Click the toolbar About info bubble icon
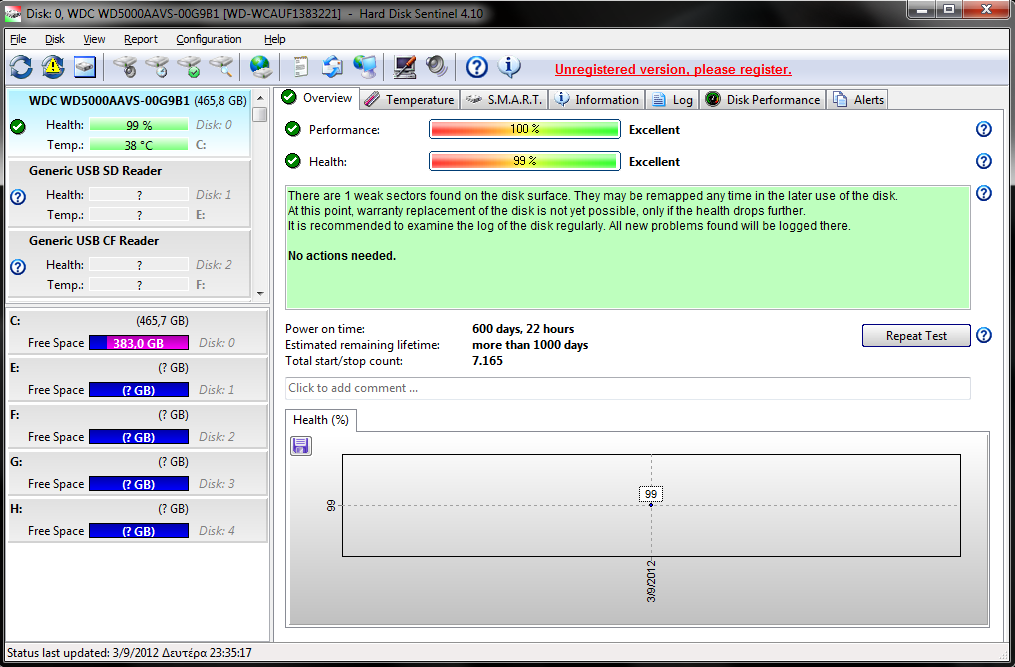 coord(509,67)
